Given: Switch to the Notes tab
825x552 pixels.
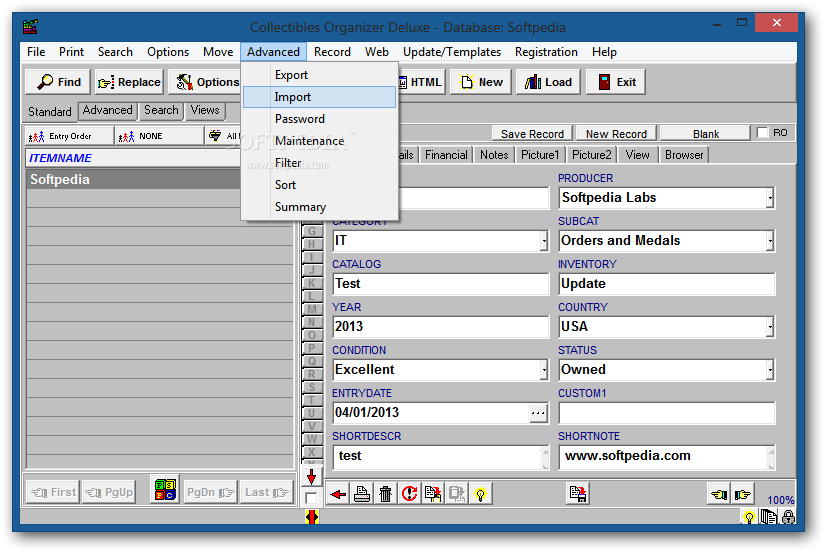Looking at the screenshot, I should tap(494, 155).
